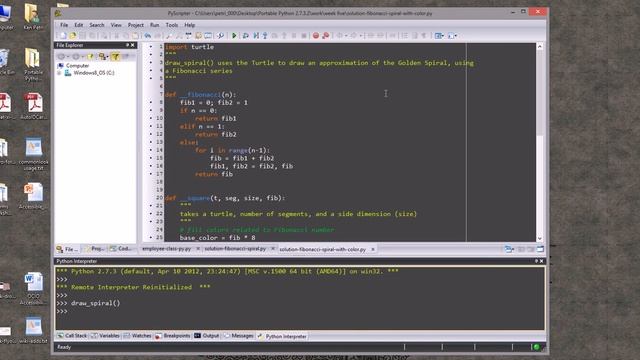Open the commonlook usage.txt desktop file
Viewport: 640px width, 360px height.
coord(33,154)
